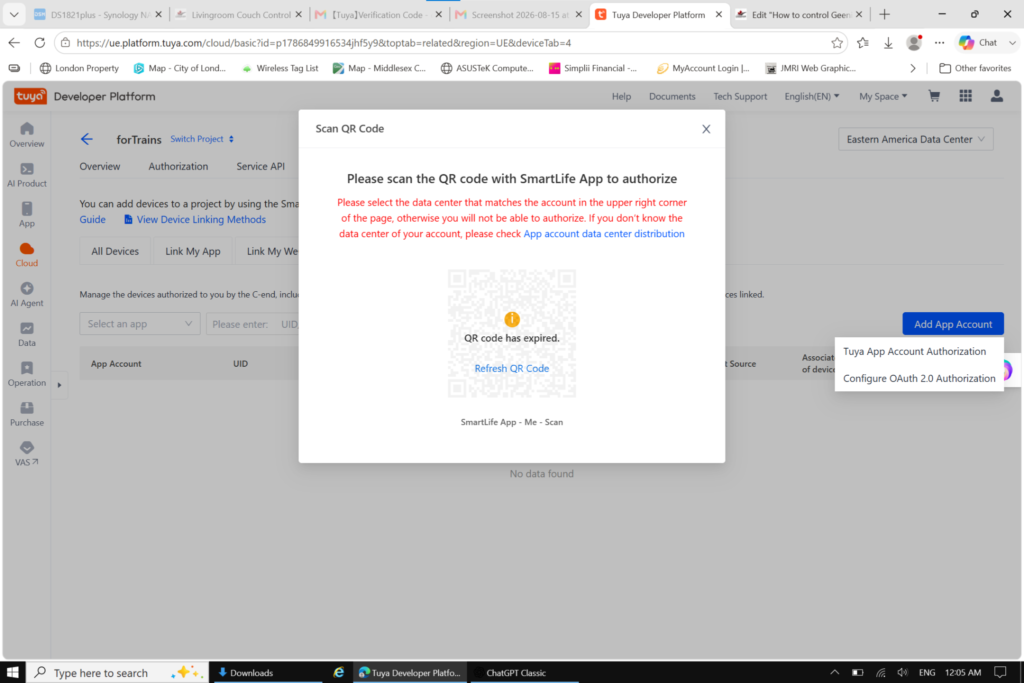
Task: Click the Add App Account button
Action: (x=953, y=324)
